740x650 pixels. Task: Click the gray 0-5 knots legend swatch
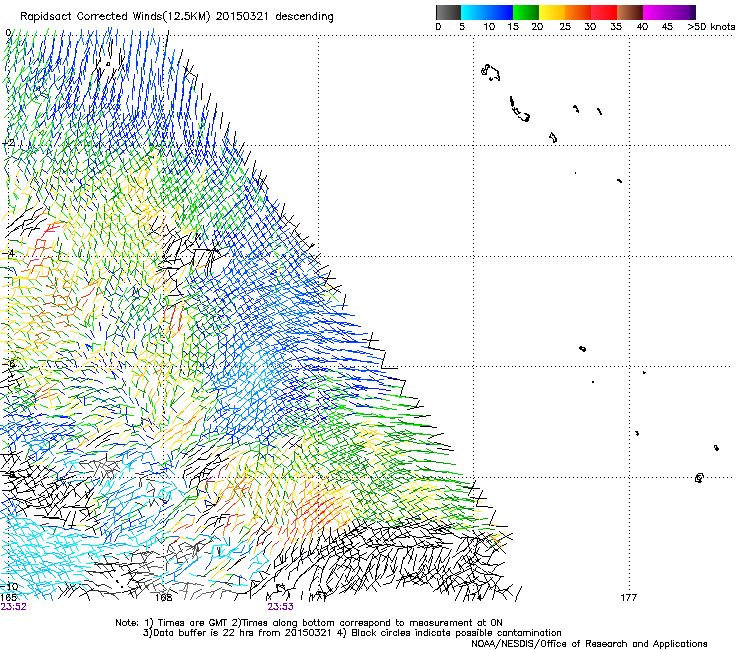tap(448, 12)
